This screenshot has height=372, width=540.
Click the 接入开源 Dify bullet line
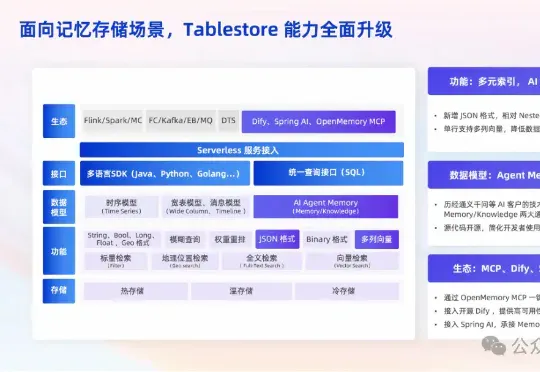coord(491,311)
